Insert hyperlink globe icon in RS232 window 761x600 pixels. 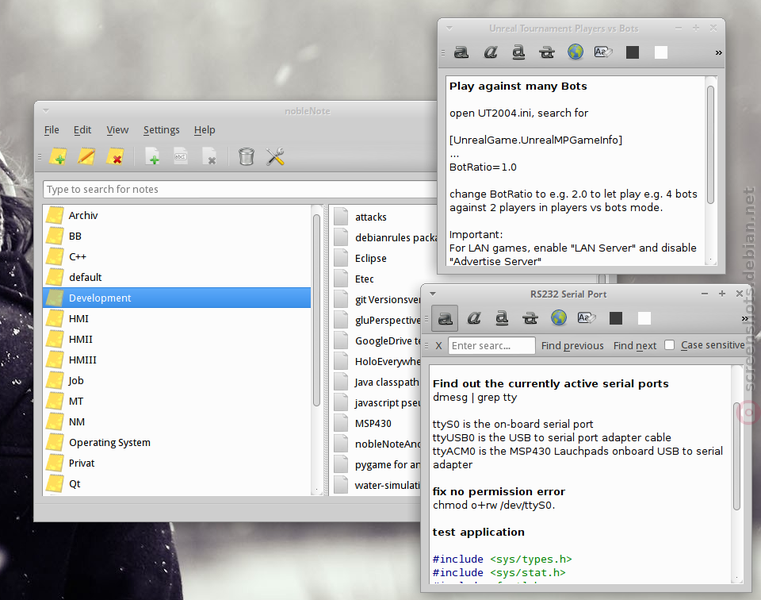[x=559, y=318]
